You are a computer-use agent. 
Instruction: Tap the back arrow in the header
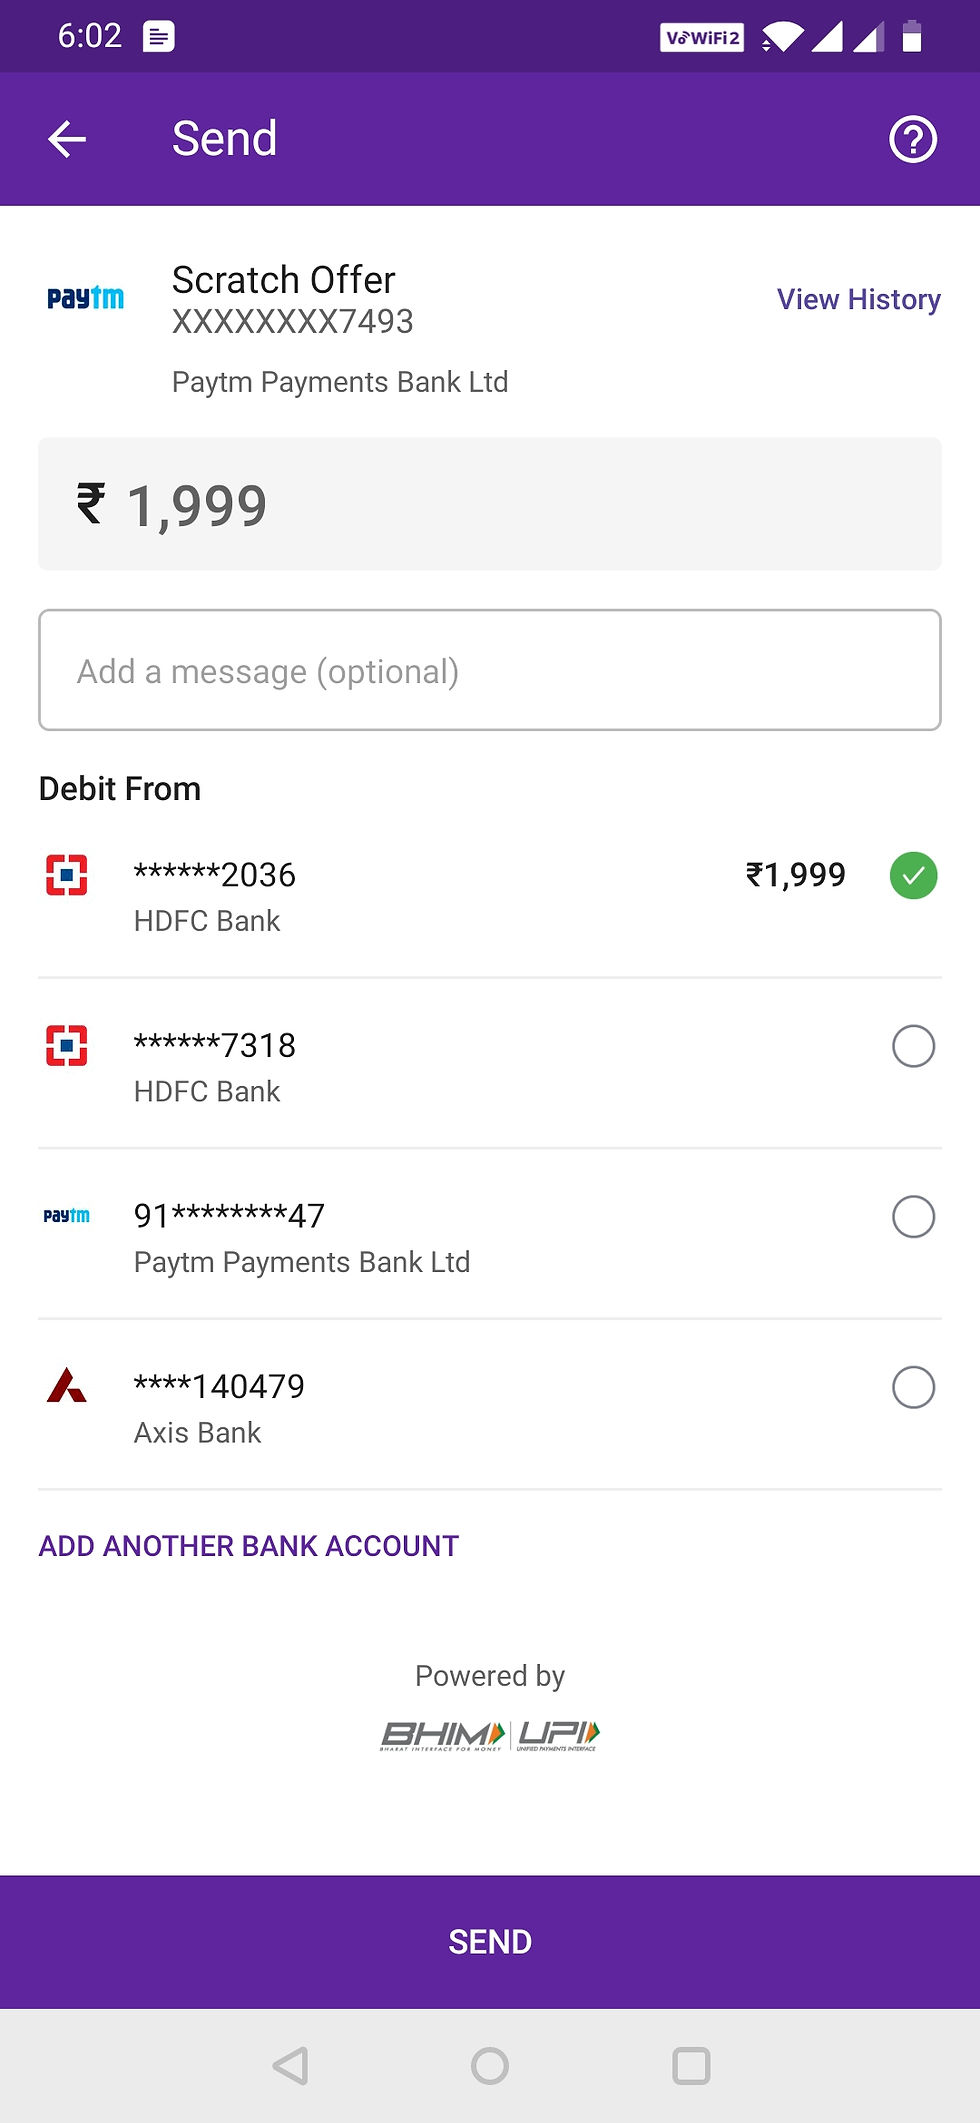click(x=67, y=139)
